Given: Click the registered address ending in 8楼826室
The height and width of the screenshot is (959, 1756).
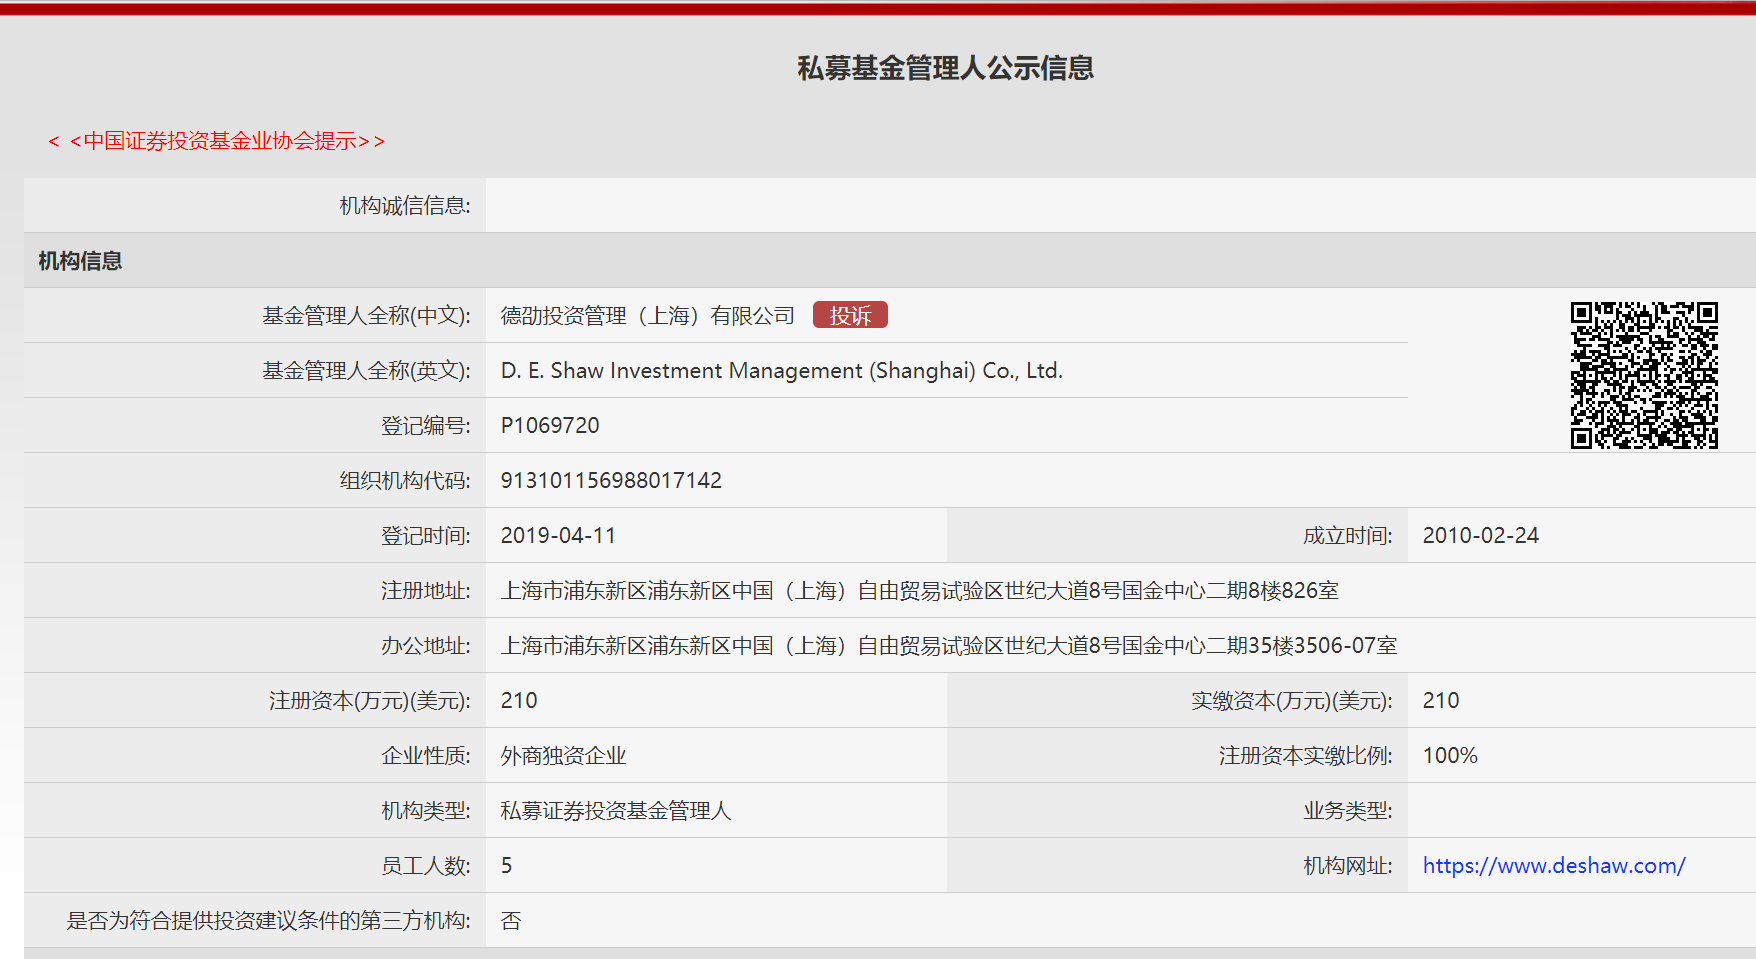Looking at the screenshot, I should coord(919,591).
